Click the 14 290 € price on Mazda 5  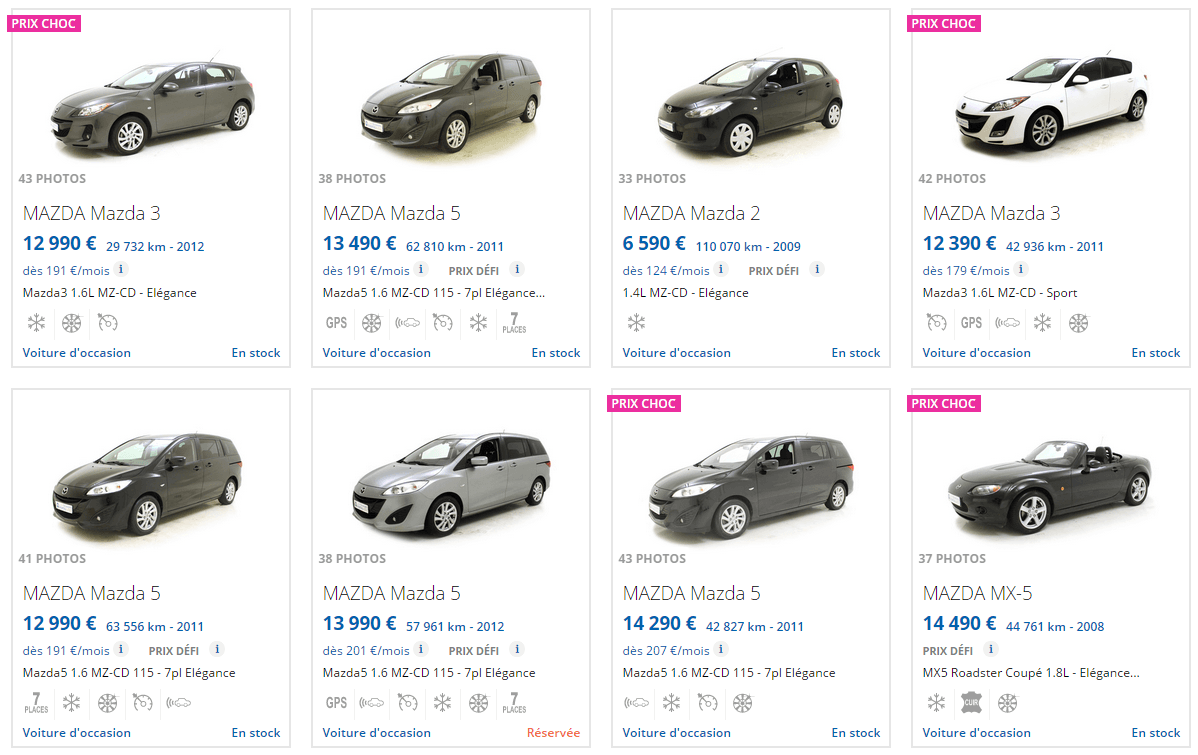tap(659, 623)
